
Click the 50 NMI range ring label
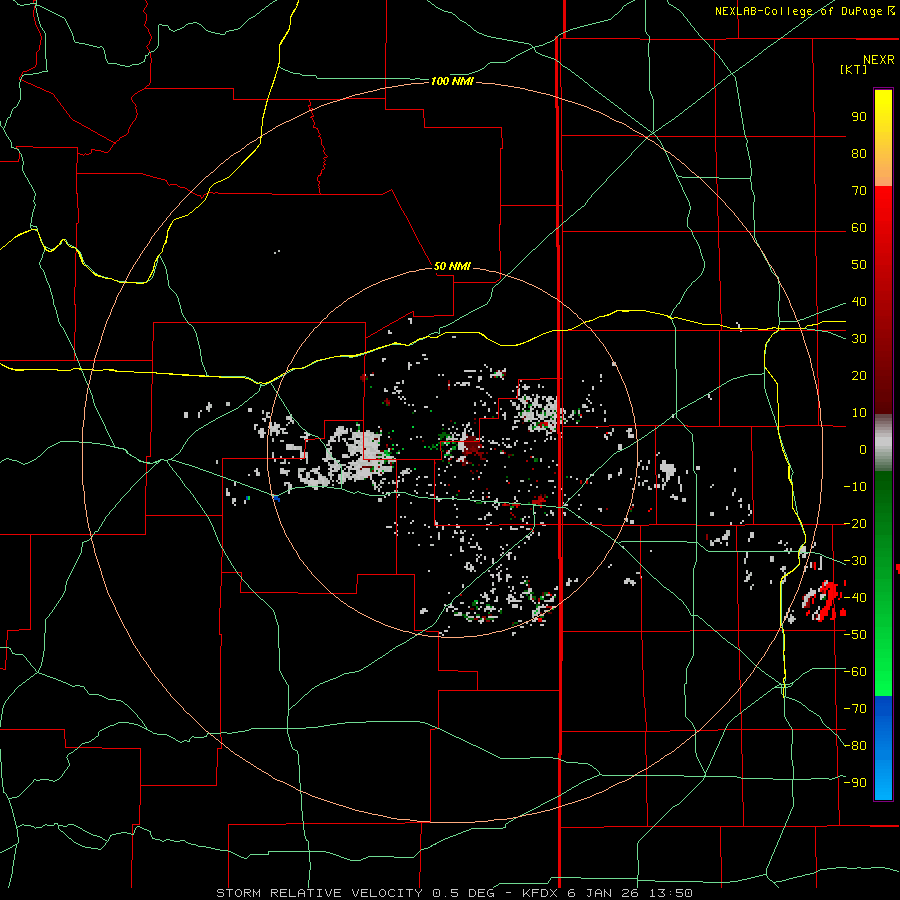pos(452,266)
